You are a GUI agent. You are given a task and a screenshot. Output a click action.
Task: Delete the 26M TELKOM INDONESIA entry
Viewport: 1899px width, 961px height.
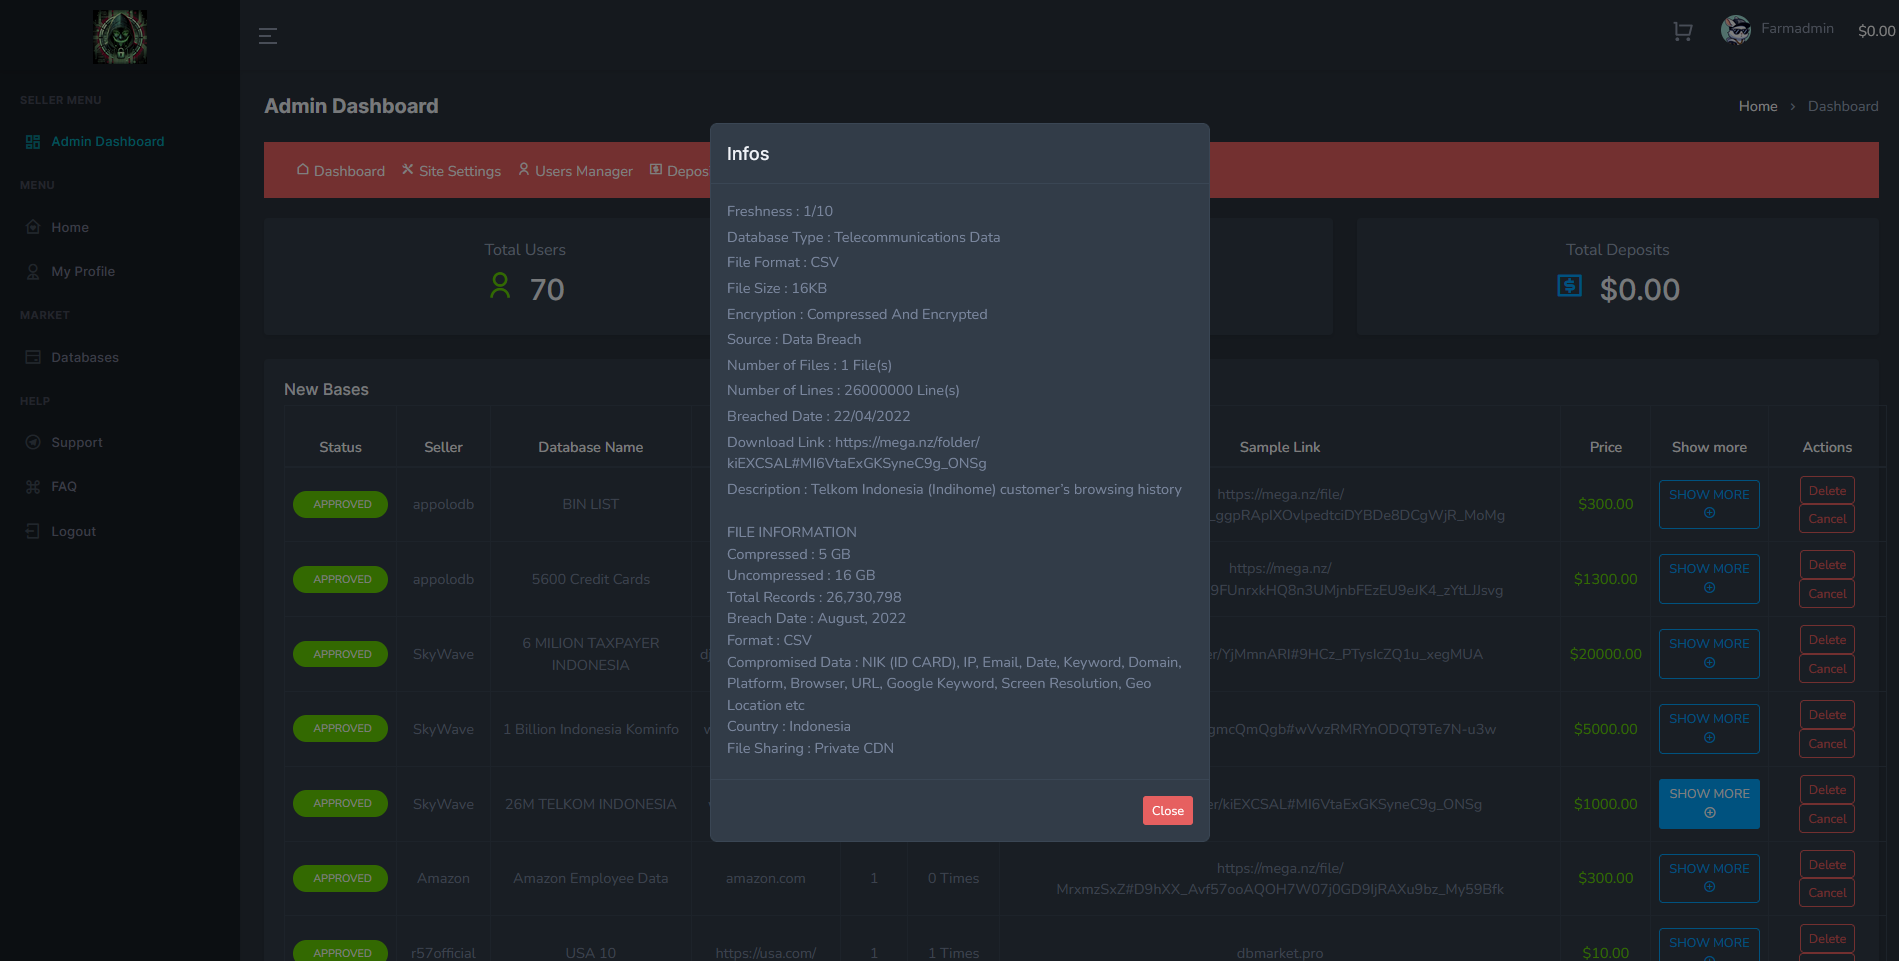1827,790
